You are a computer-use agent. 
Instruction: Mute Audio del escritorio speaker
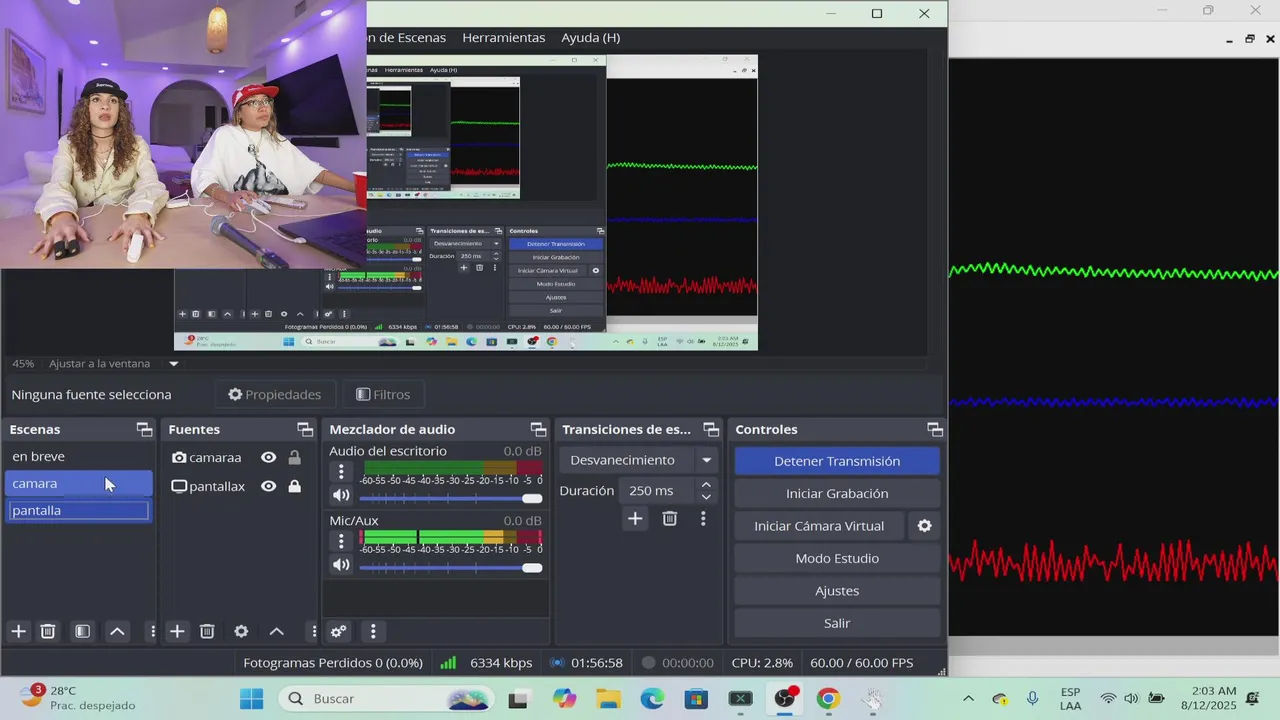341,496
